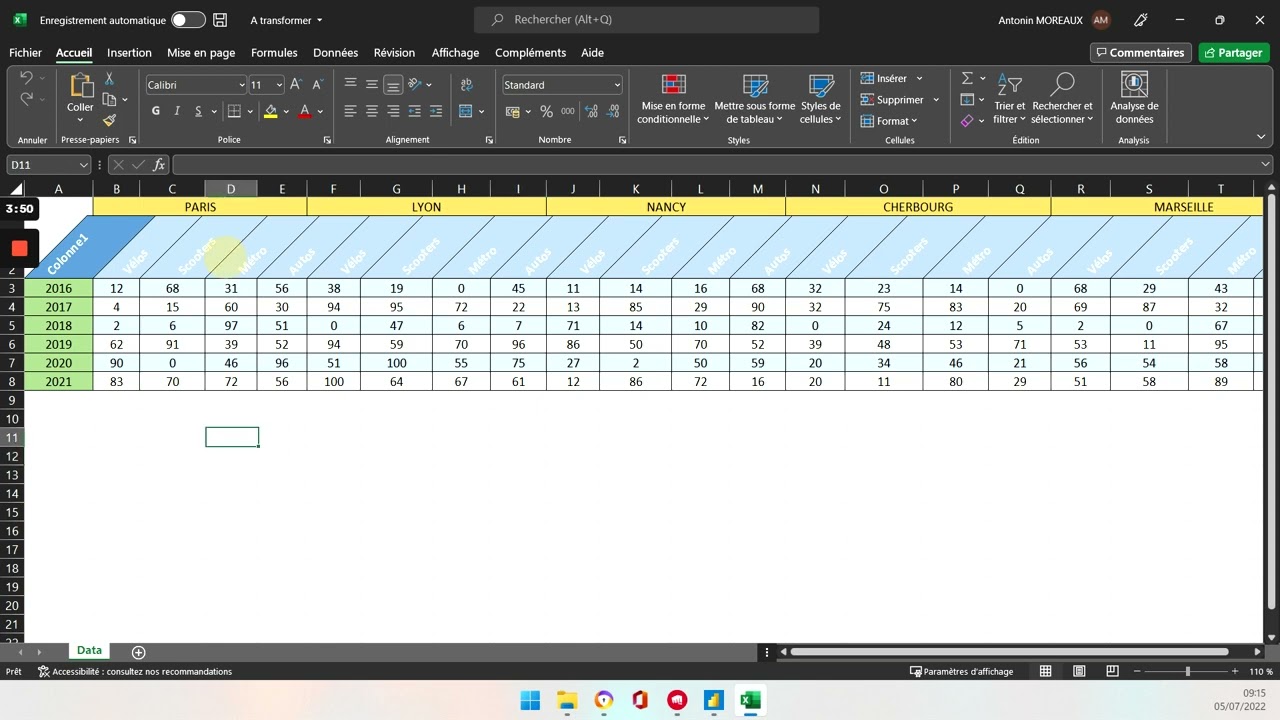Add a new sheet with plus icon

click(x=138, y=652)
